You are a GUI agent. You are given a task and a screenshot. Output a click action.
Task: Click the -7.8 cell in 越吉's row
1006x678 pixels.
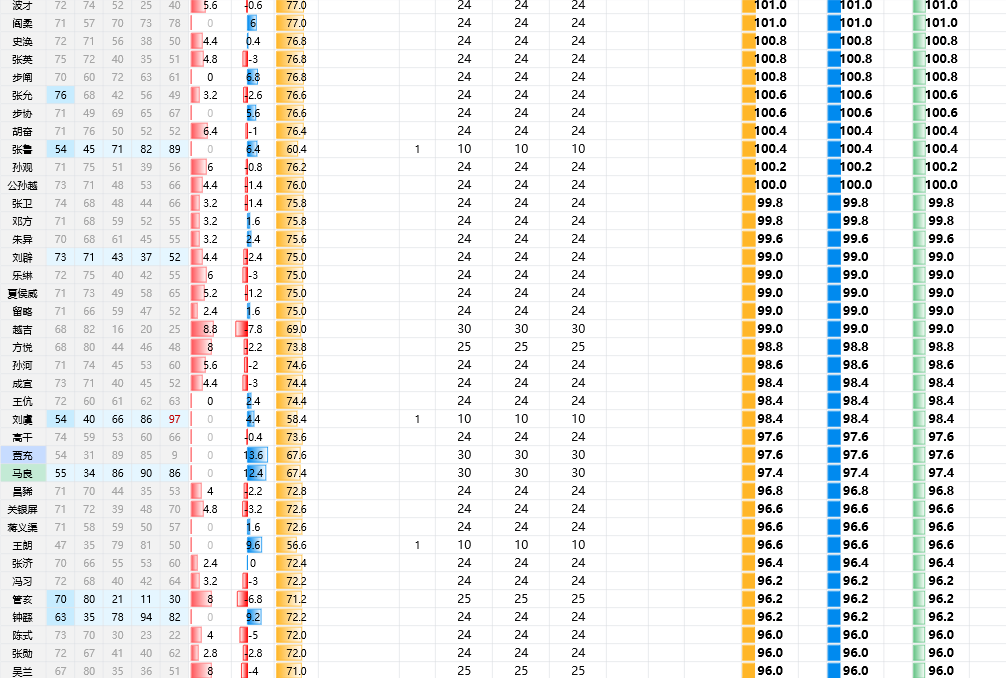254,329
